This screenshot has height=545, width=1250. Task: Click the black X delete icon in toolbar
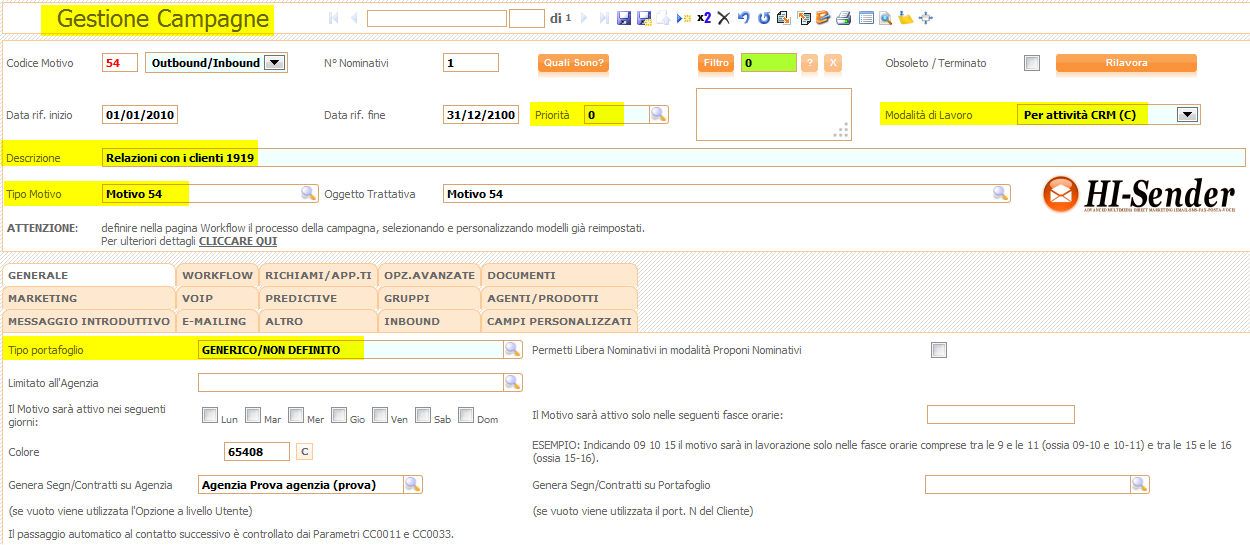pyautogui.click(x=724, y=18)
